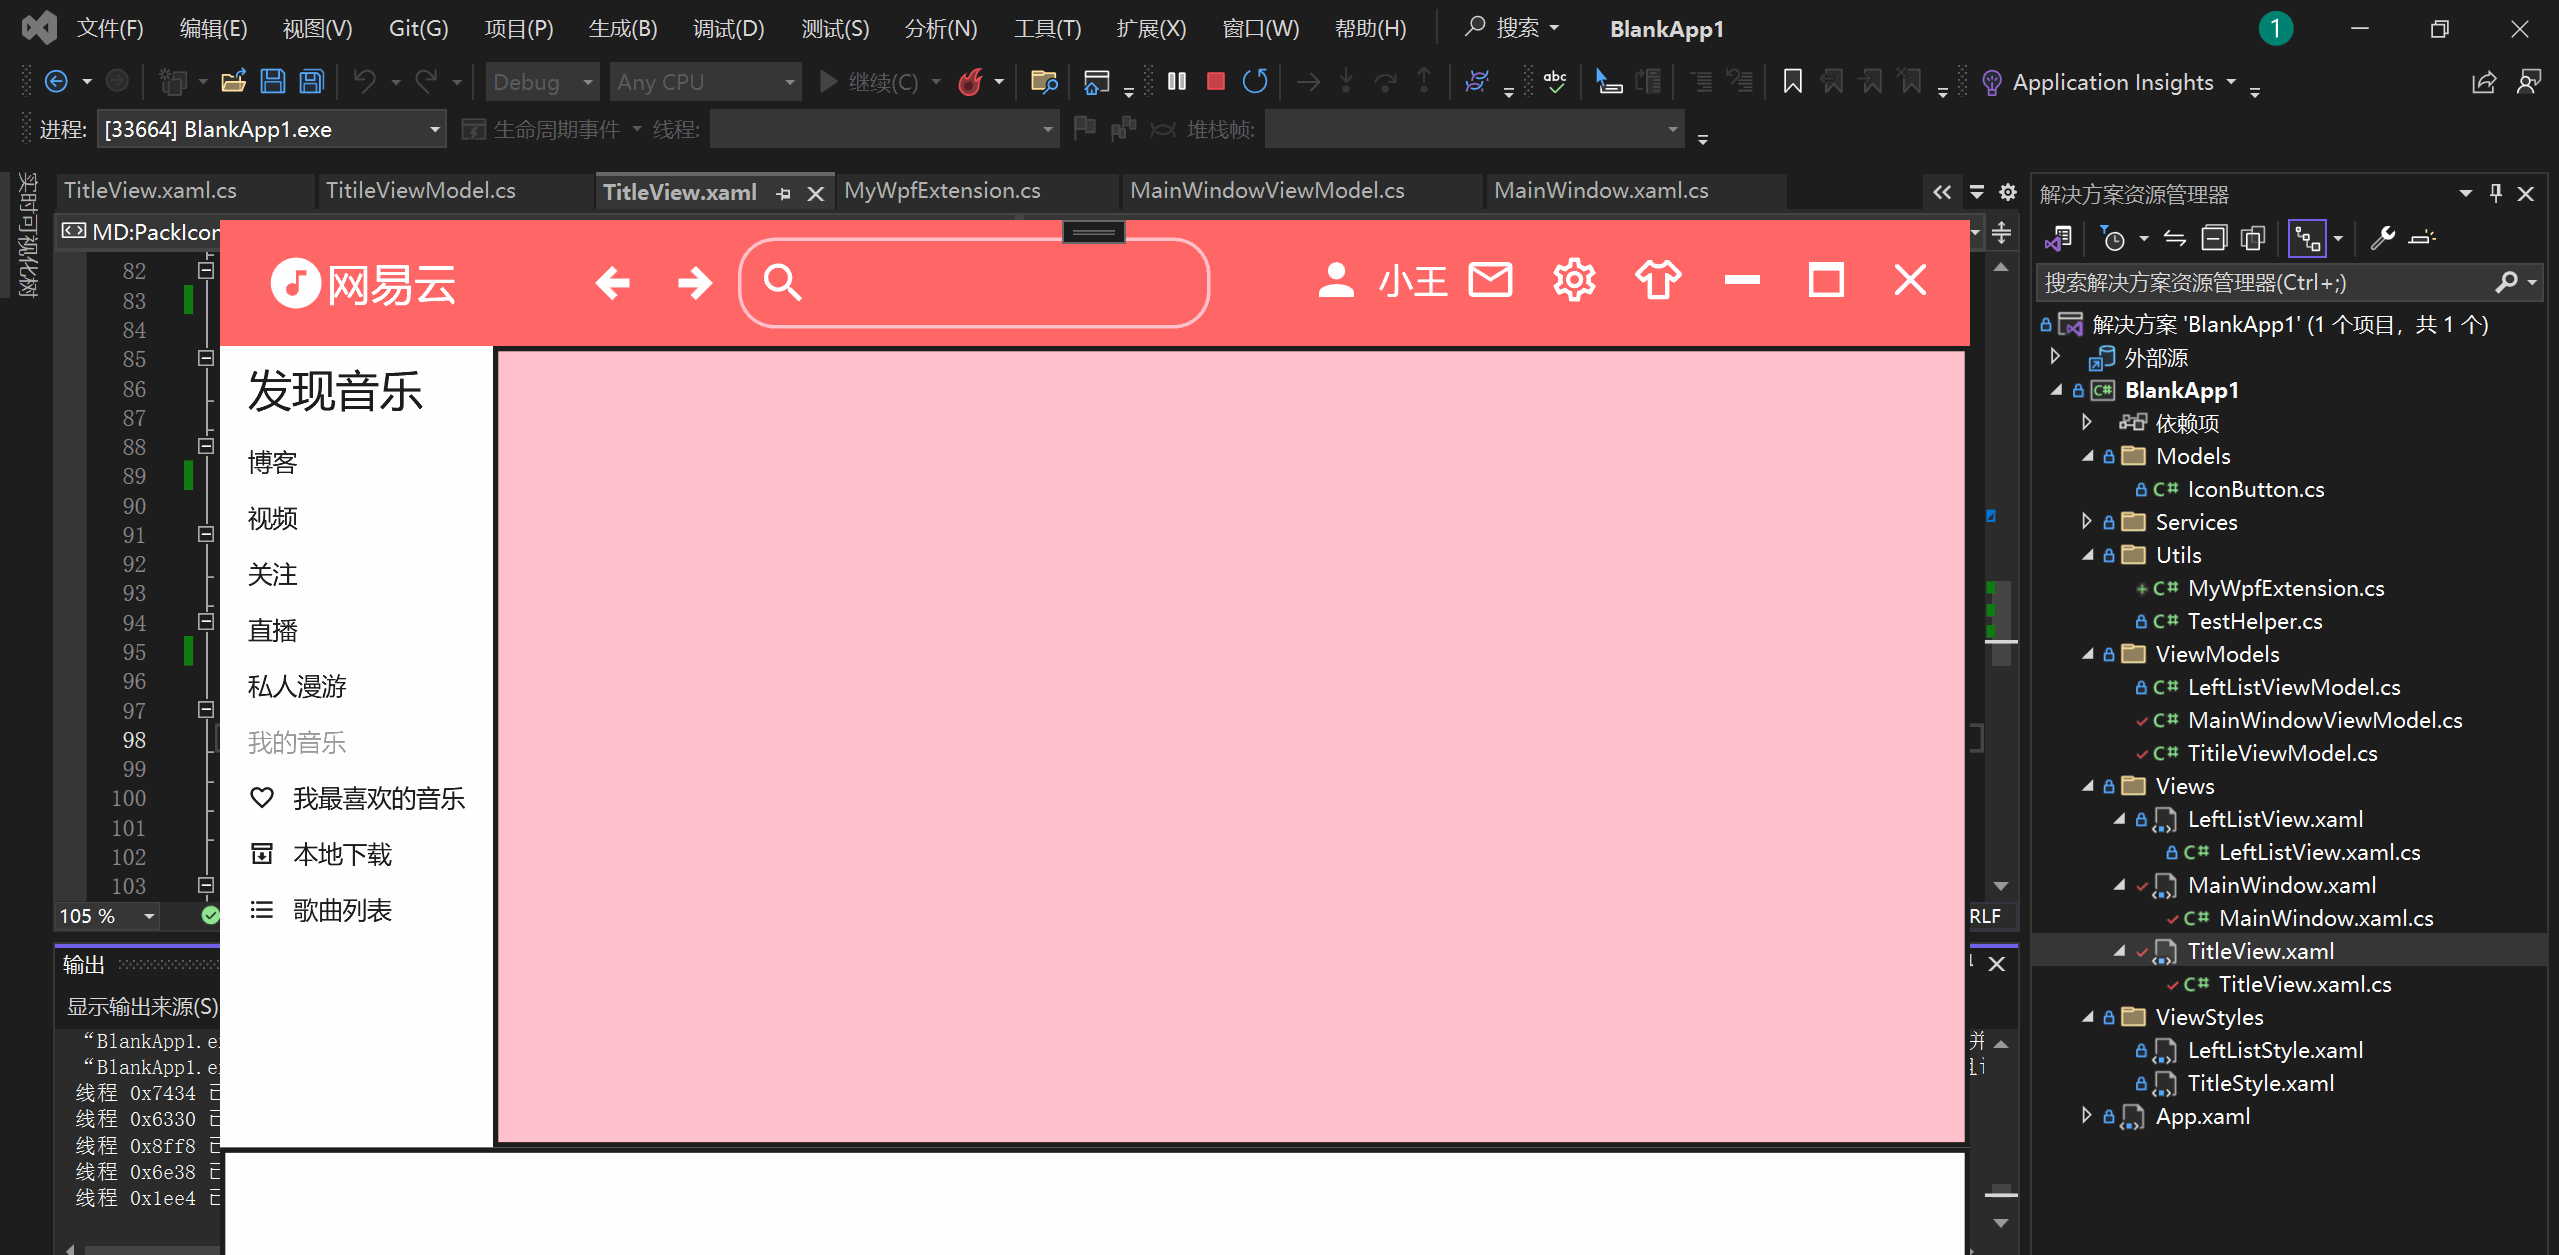2559x1255 pixels.
Task: Toggle visibility of TitleView.xaml file
Action: [2115, 951]
